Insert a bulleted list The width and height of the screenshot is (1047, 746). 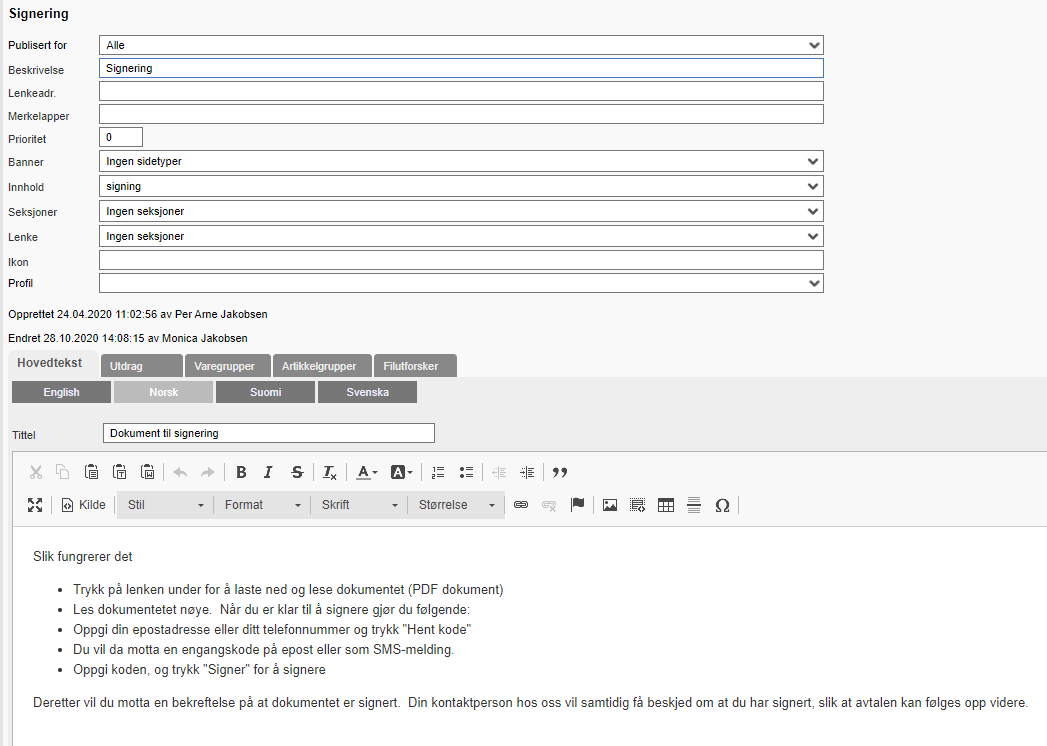(x=466, y=472)
